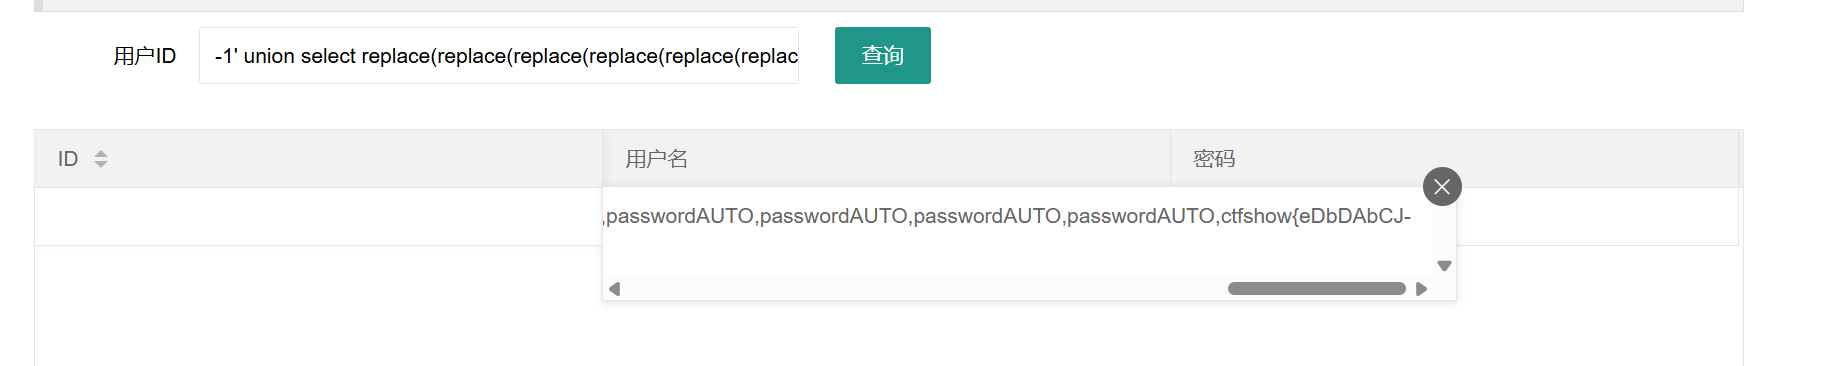Click the 密码 cell right of popup
1828x366 pixels.
(x=1597, y=217)
